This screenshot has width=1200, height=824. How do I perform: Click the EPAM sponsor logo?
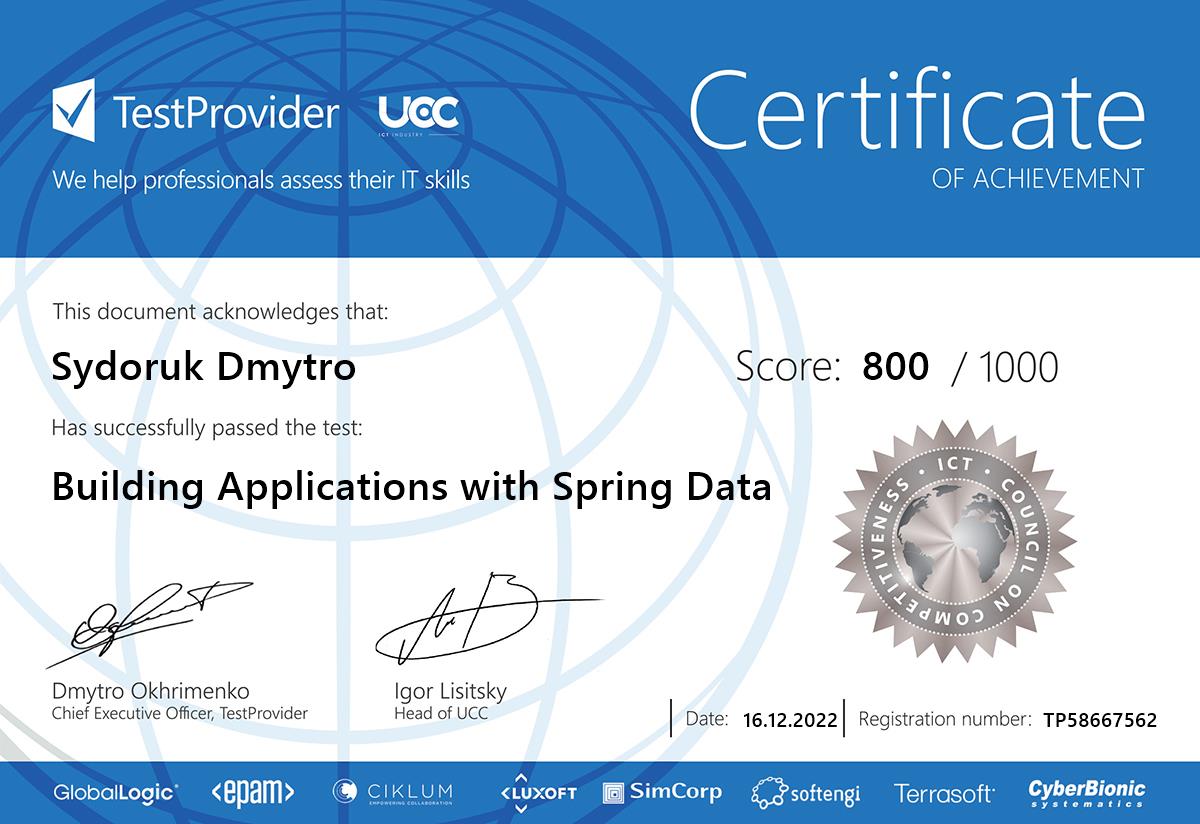pos(252,793)
